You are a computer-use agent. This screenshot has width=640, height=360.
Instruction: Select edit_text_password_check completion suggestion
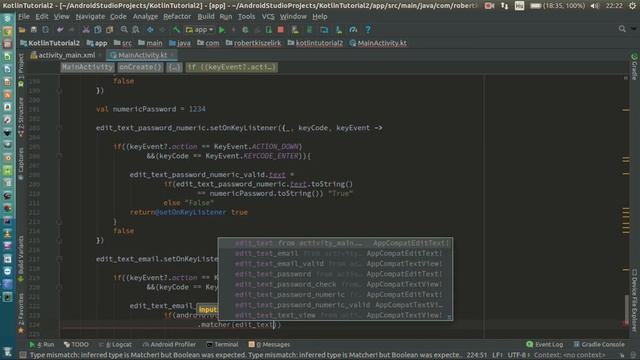[336, 284]
